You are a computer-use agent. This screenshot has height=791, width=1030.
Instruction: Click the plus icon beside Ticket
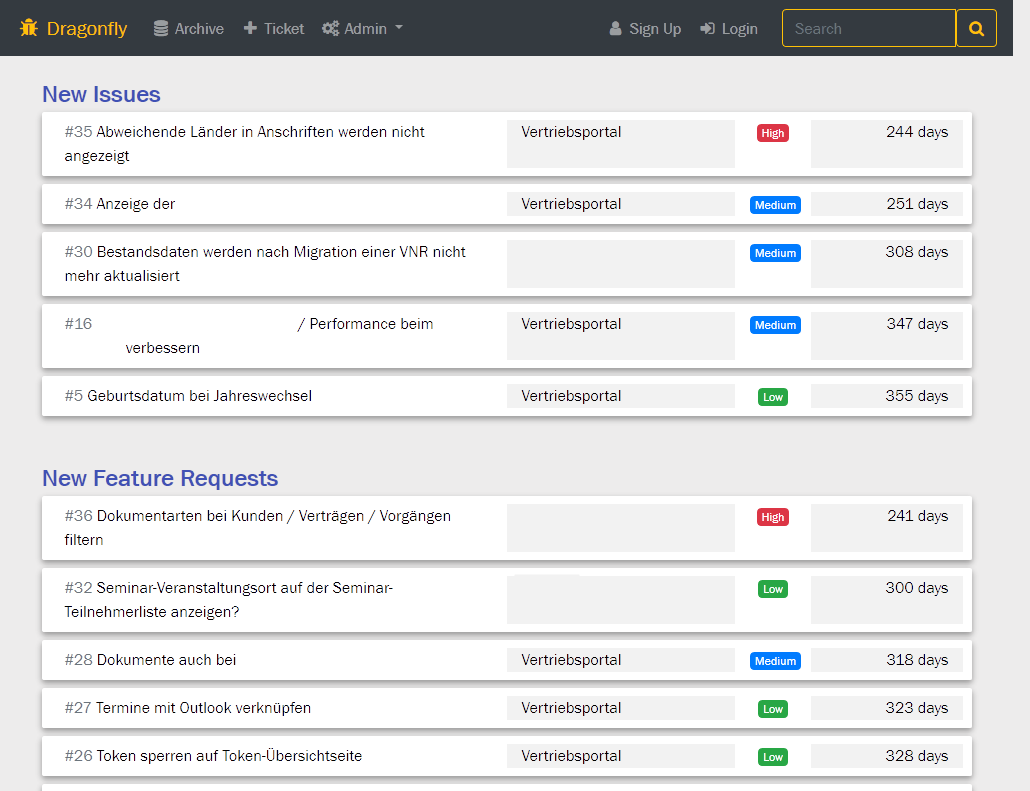coord(250,29)
